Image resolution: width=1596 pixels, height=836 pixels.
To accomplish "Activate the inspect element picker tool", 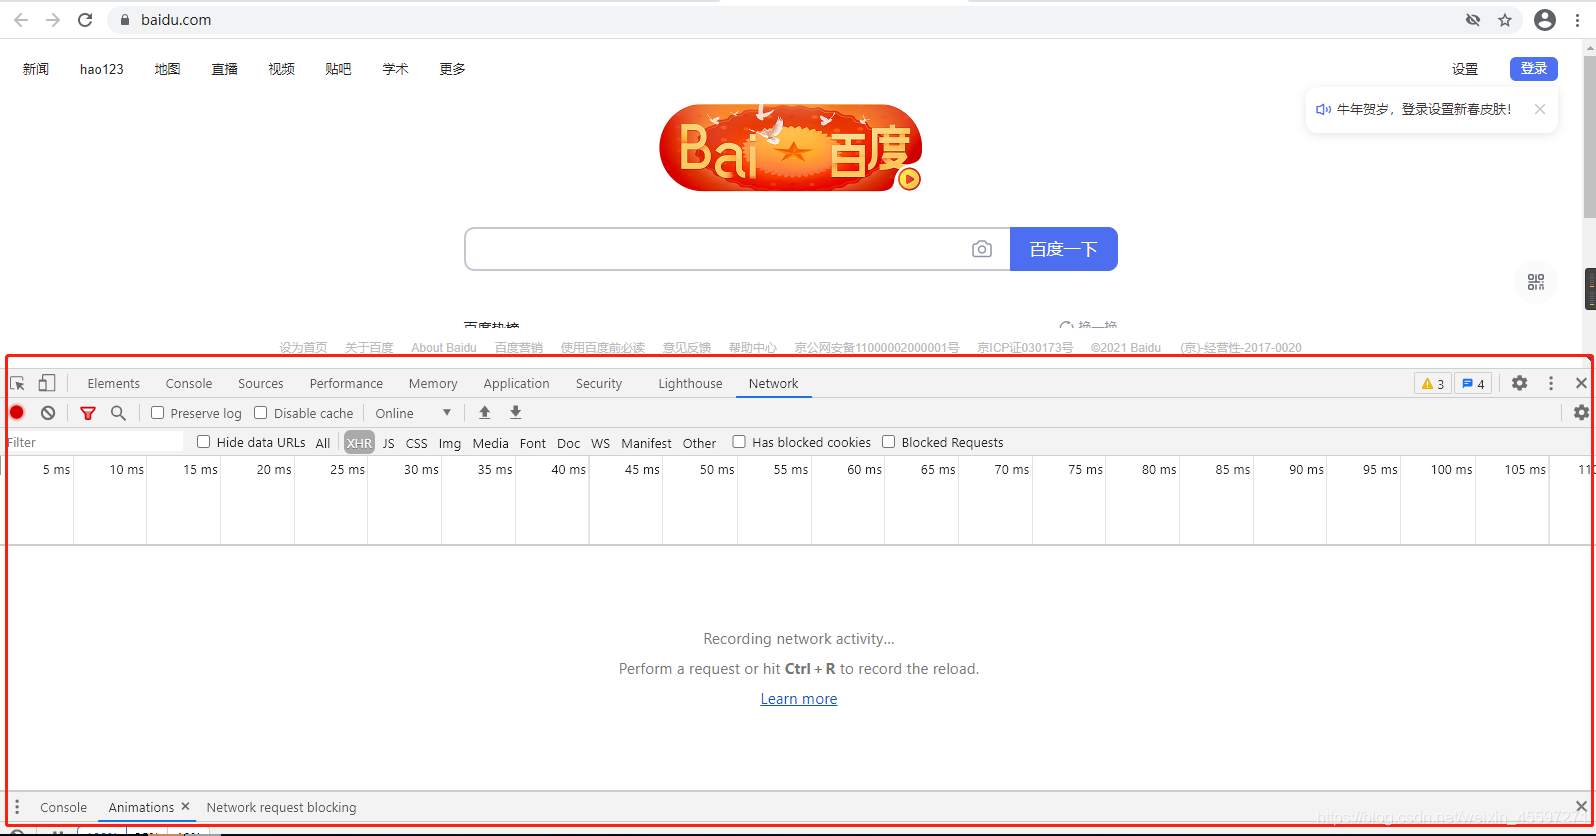I will 17,383.
